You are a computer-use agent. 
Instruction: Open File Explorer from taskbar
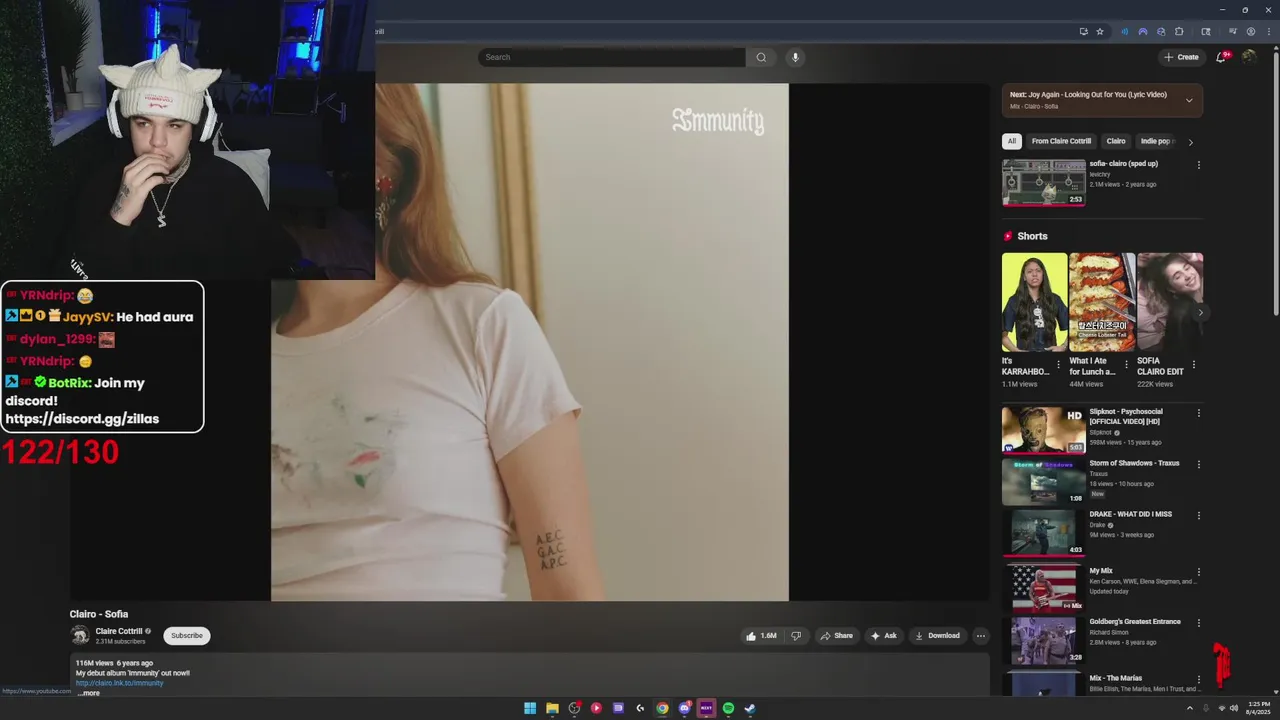552,708
